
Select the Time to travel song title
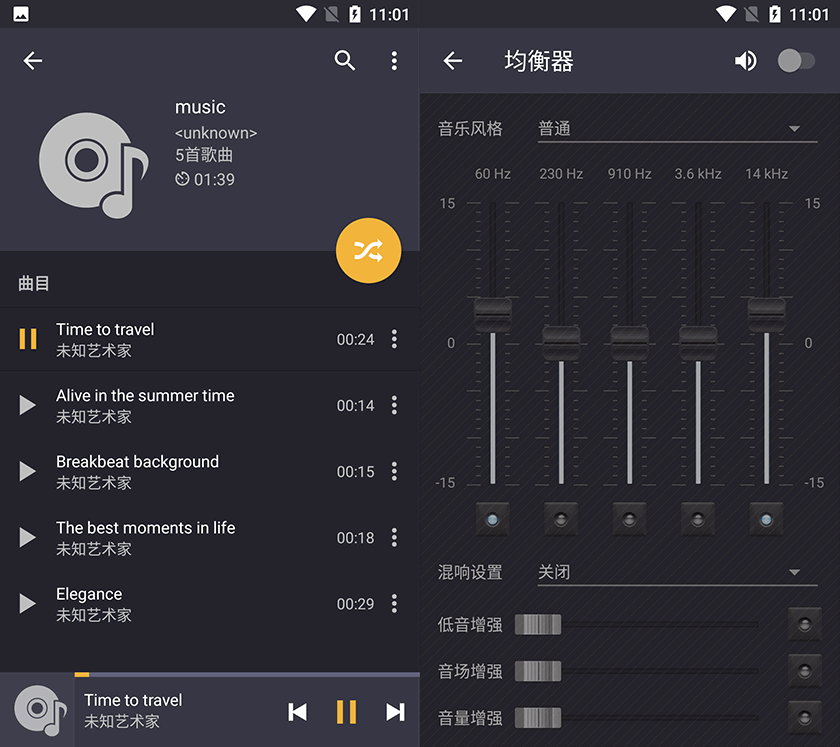click(105, 329)
